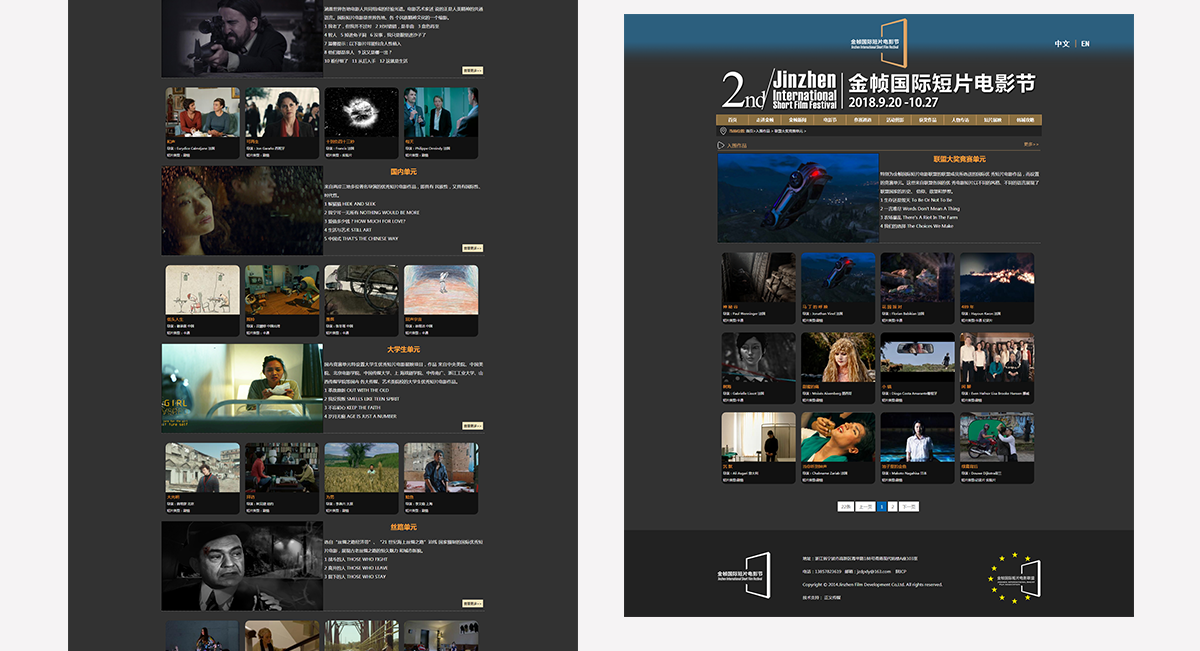Screen dimensions: 1200x651
Task: Click the 大学生单元 section heading
Action: coord(404,350)
